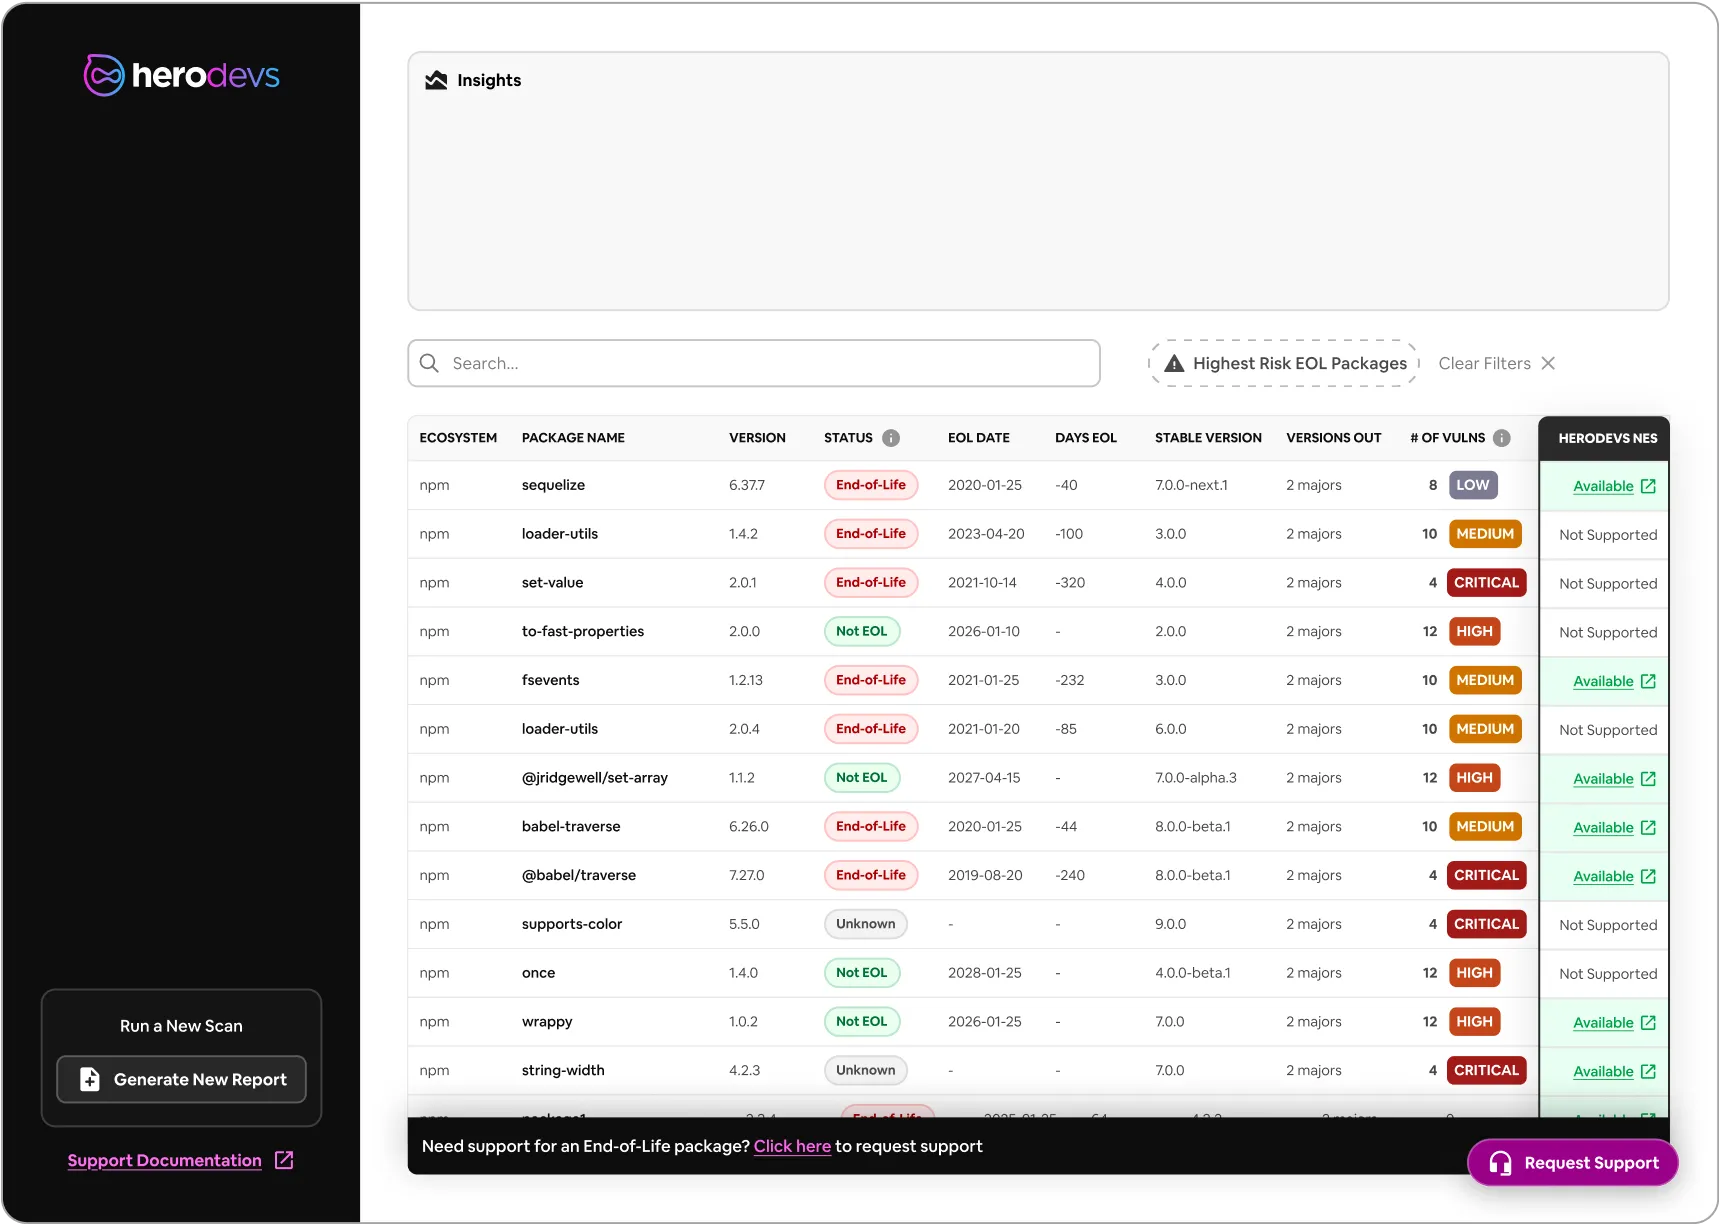Sort by STABLE VERSION column header
This screenshot has width=1719, height=1224.
(x=1208, y=438)
